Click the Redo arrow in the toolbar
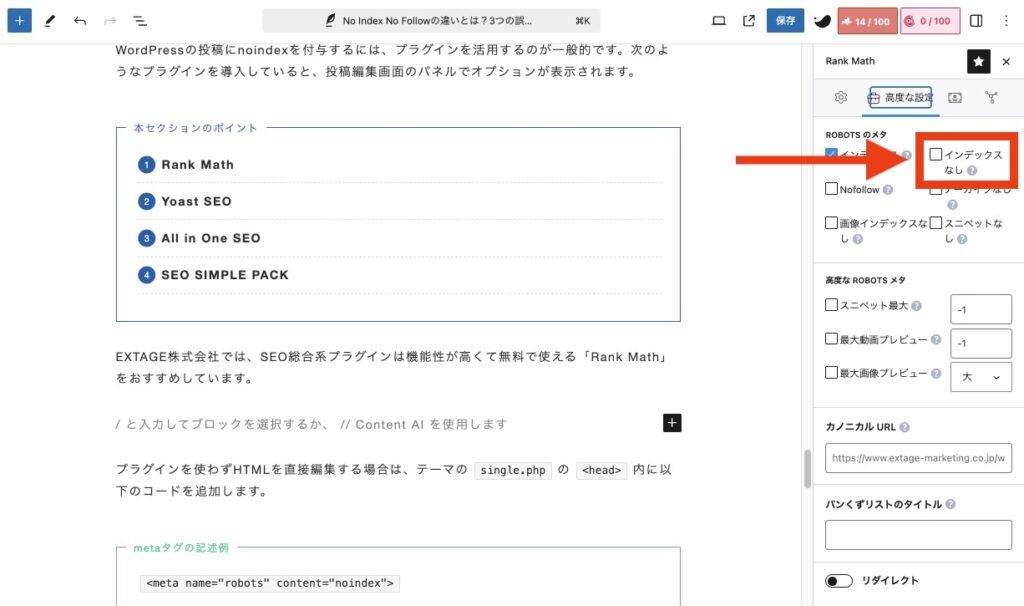The height and width of the screenshot is (606, 1024). click(x=108, y=20)
